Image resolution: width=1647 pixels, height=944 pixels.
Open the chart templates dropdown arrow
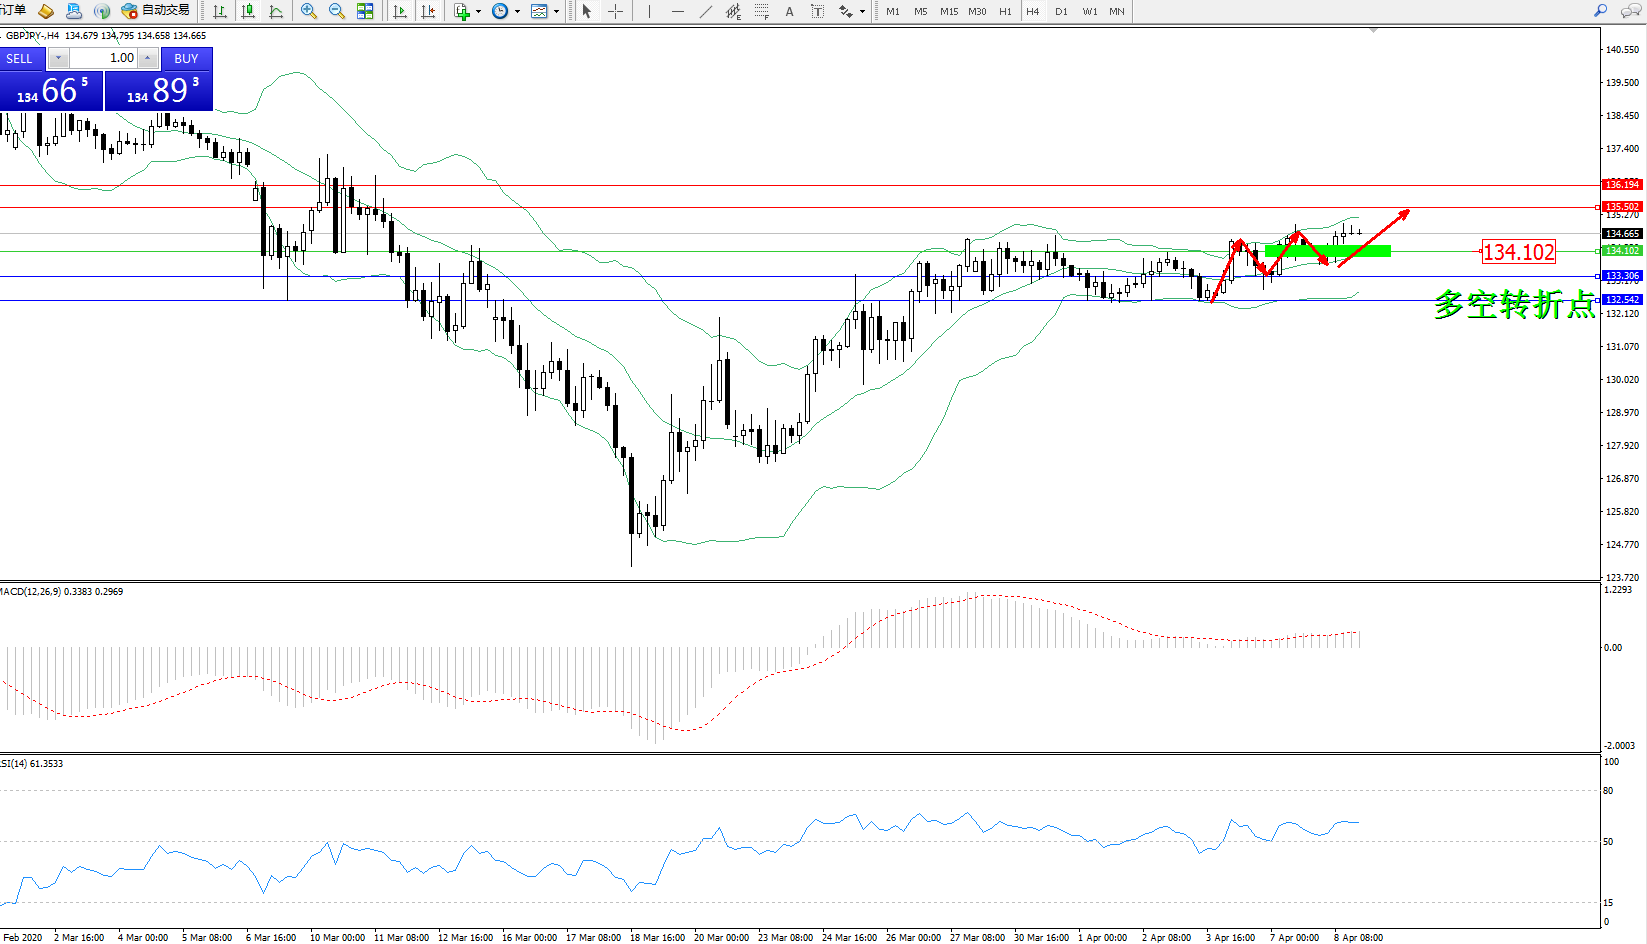click(x=556, y=12)
